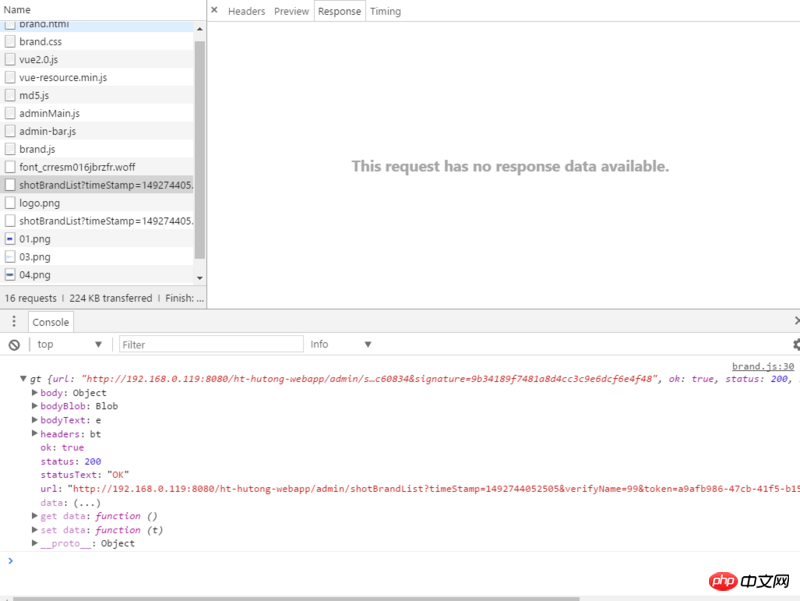
Task: Click the file icon beside adminMain.js
Action: (x=10, y=113)
